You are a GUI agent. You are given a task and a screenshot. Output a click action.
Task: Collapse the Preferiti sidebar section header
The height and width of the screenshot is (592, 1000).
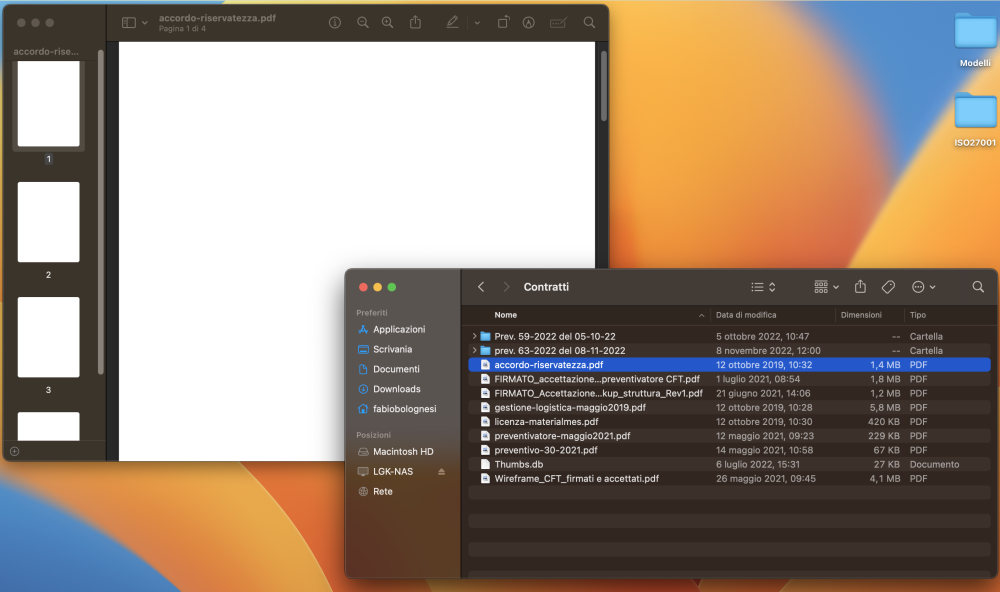click(x=372, y=313)
